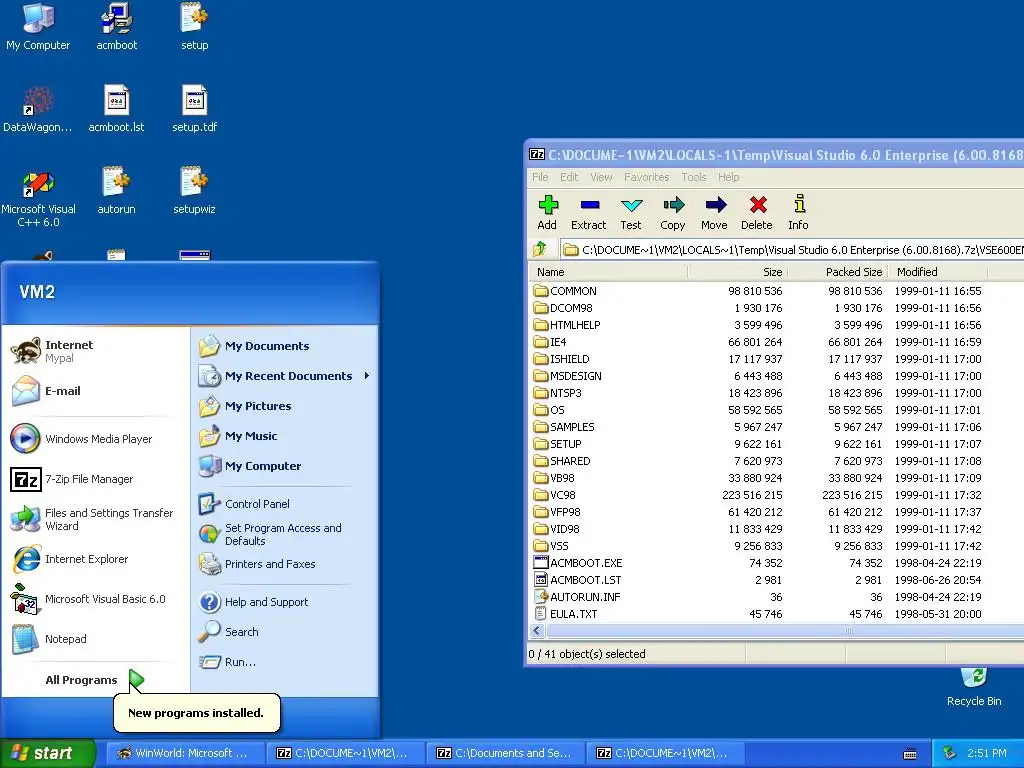Screen dimensions: 1024x768
Task: Open the View menu in 7-Zip
Action: [x=601, y=177]
